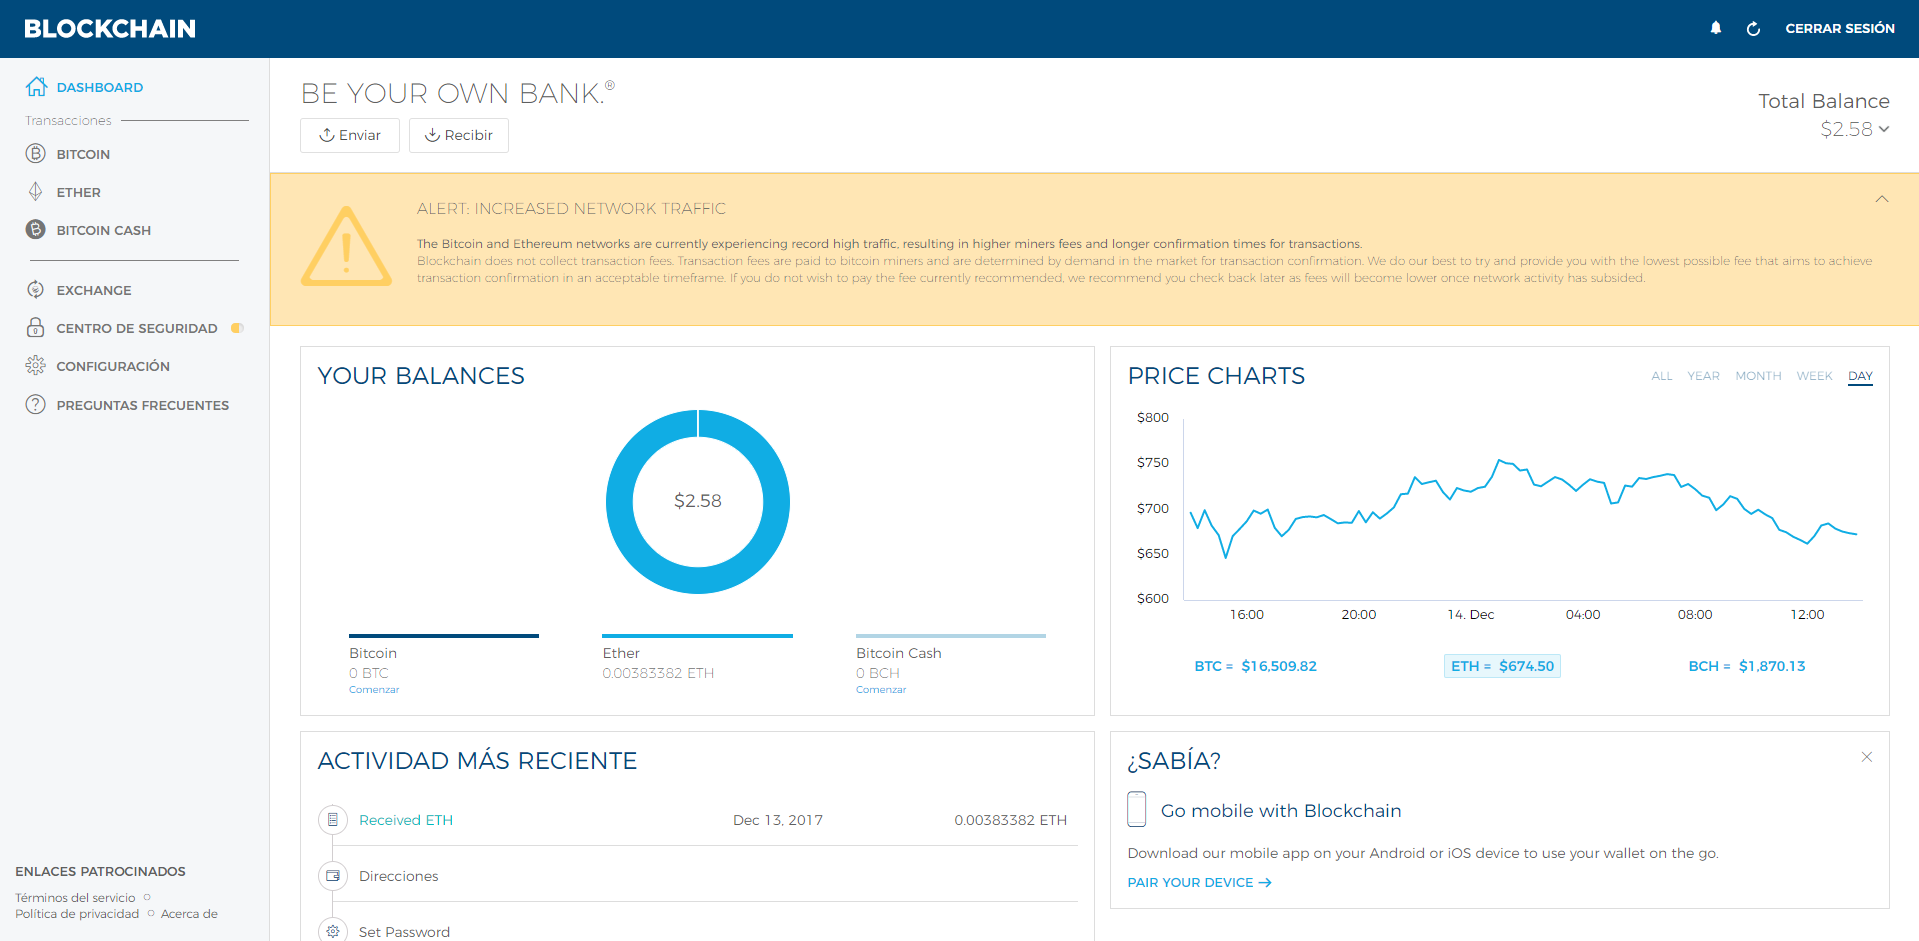Show the BTC price chart
The image size is (1919, 941).
pos(1256,666)
